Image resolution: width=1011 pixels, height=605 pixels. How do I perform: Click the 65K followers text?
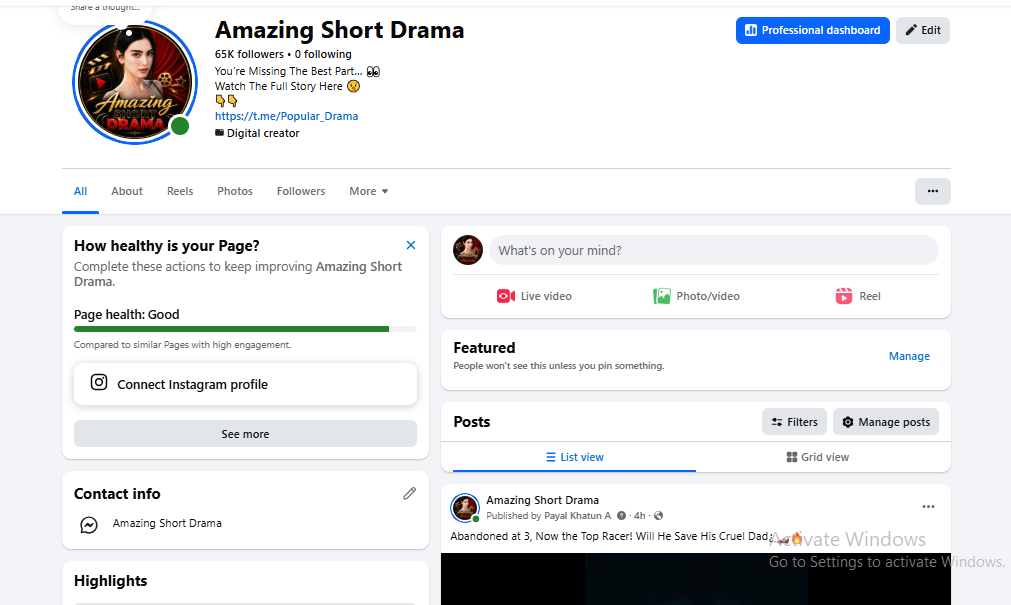point(249,54)
